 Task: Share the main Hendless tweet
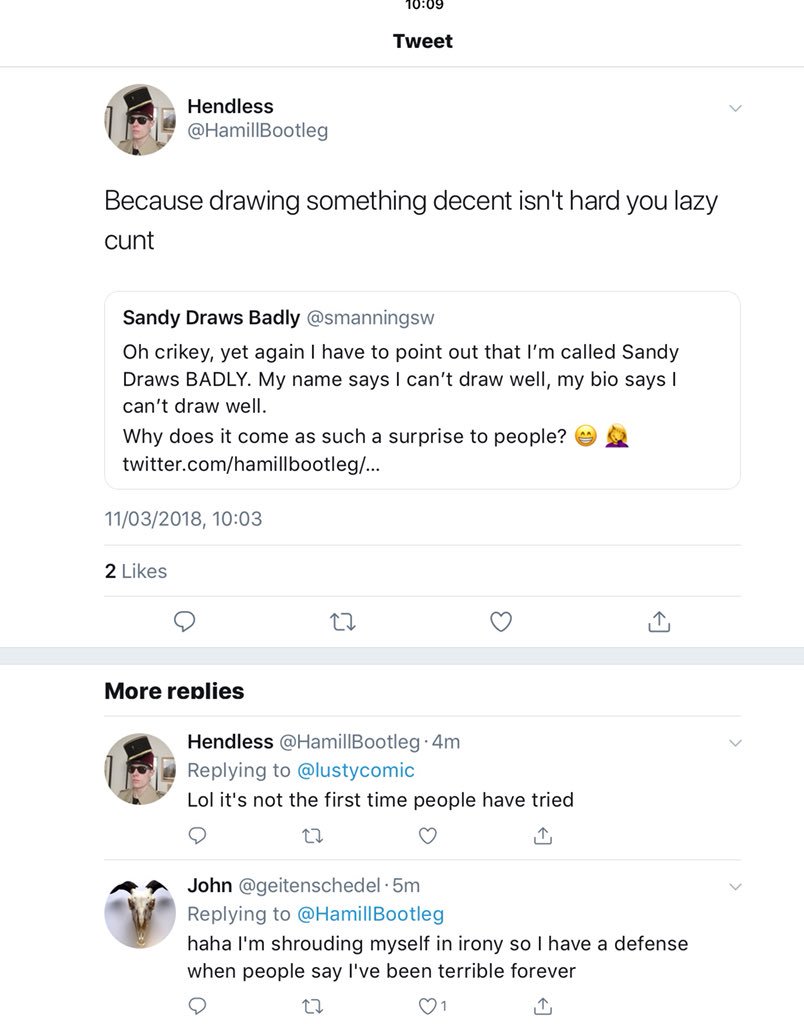[x=658, y=622]
